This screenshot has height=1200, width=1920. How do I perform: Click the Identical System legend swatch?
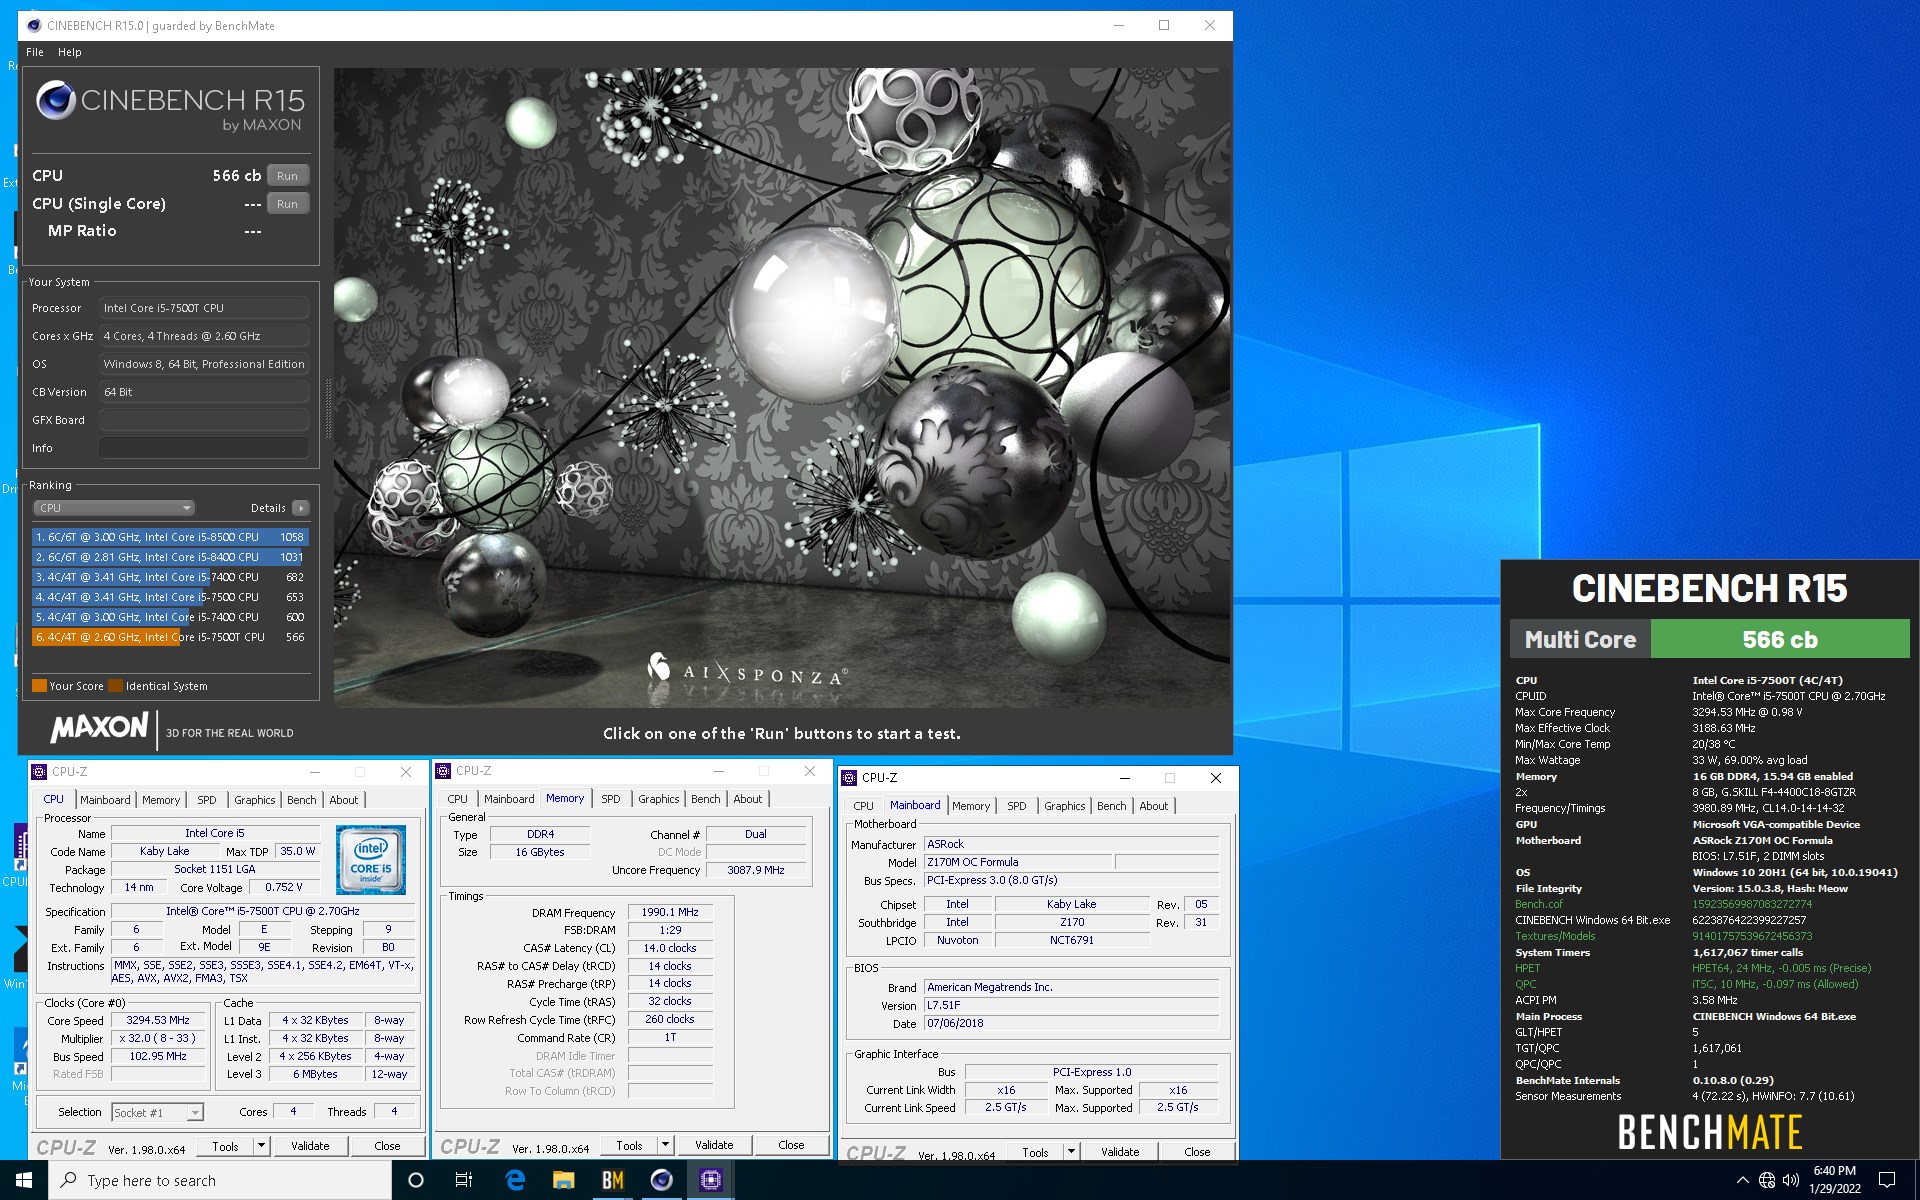pos(116,686)
